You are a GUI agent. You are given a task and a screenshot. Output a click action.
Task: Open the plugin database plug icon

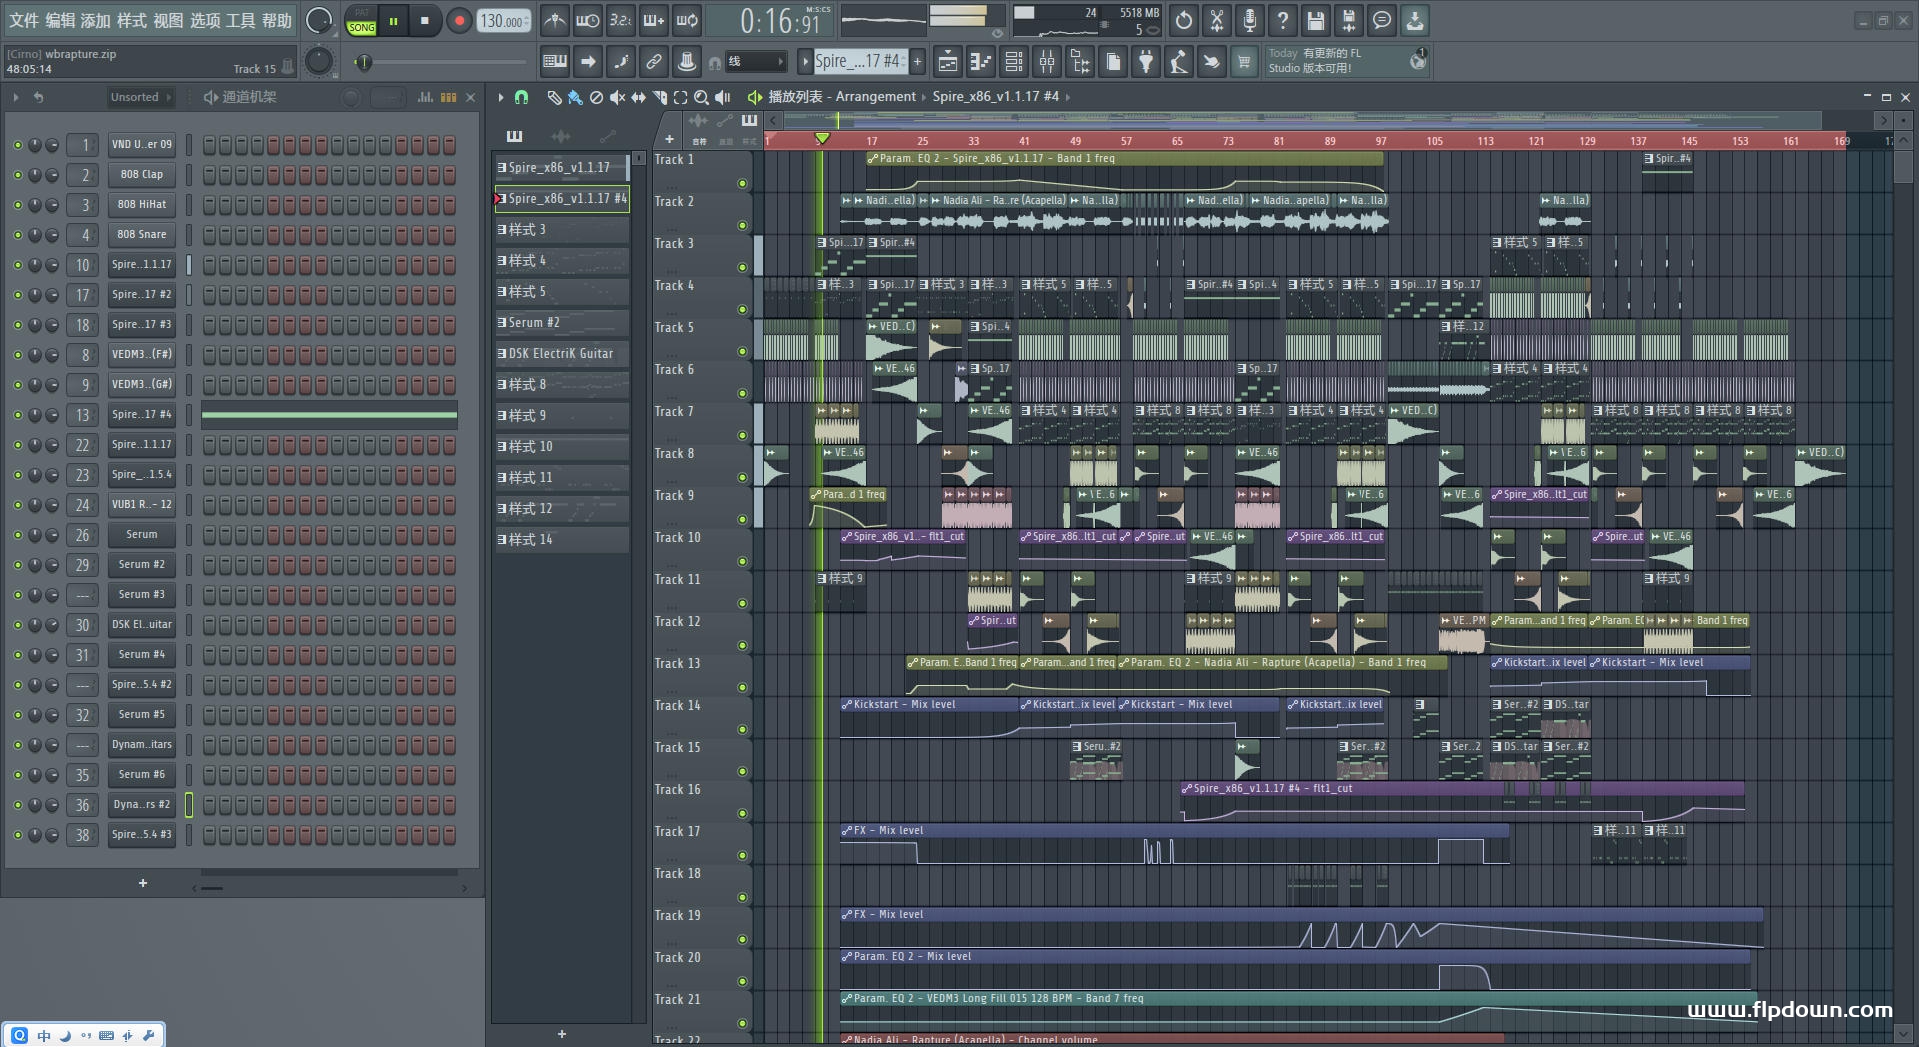coord(1146,62)
